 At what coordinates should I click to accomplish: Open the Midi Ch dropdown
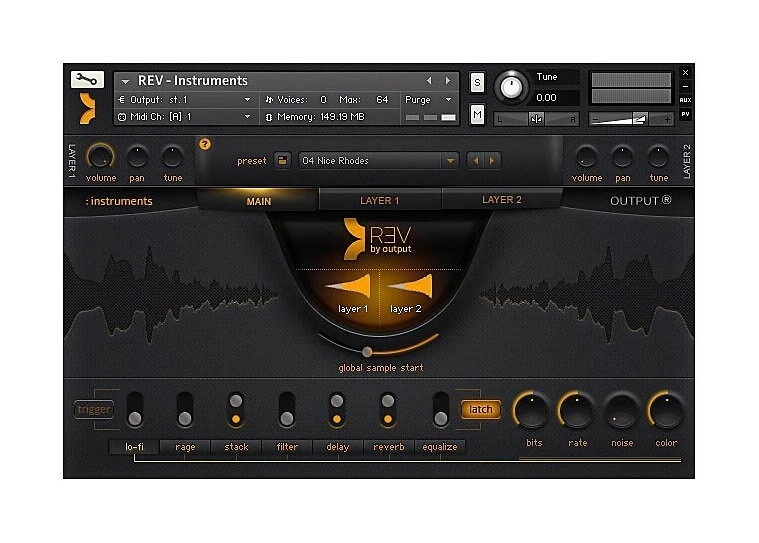tap(247, 117)
